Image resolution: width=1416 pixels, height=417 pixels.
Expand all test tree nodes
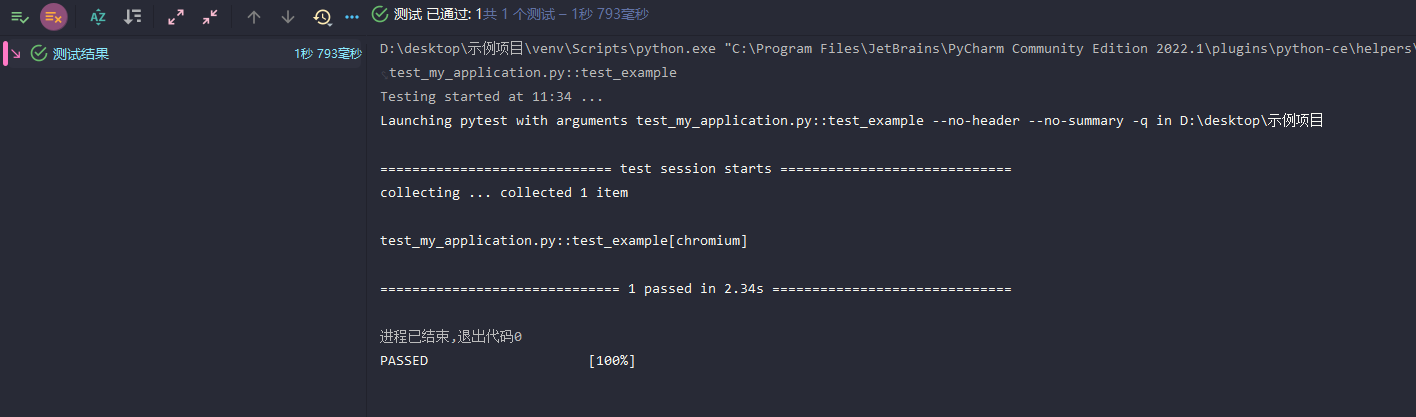(x=176, y=16)
